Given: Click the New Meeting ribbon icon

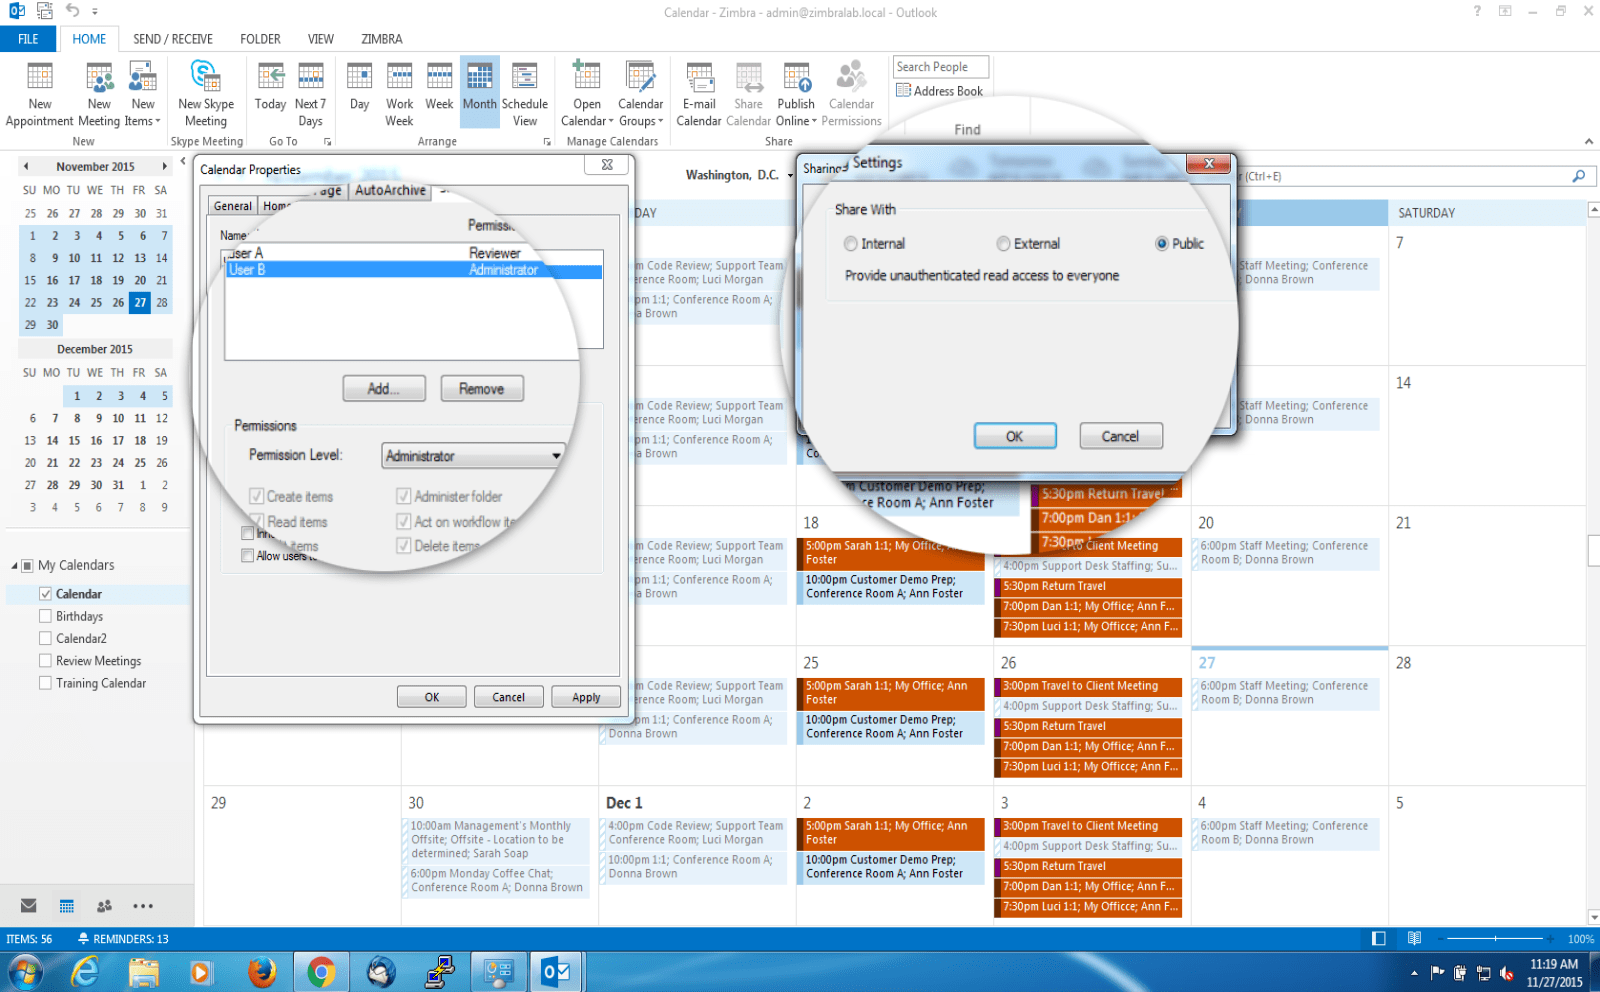Looking at the screenshot, I should [99, 94].
